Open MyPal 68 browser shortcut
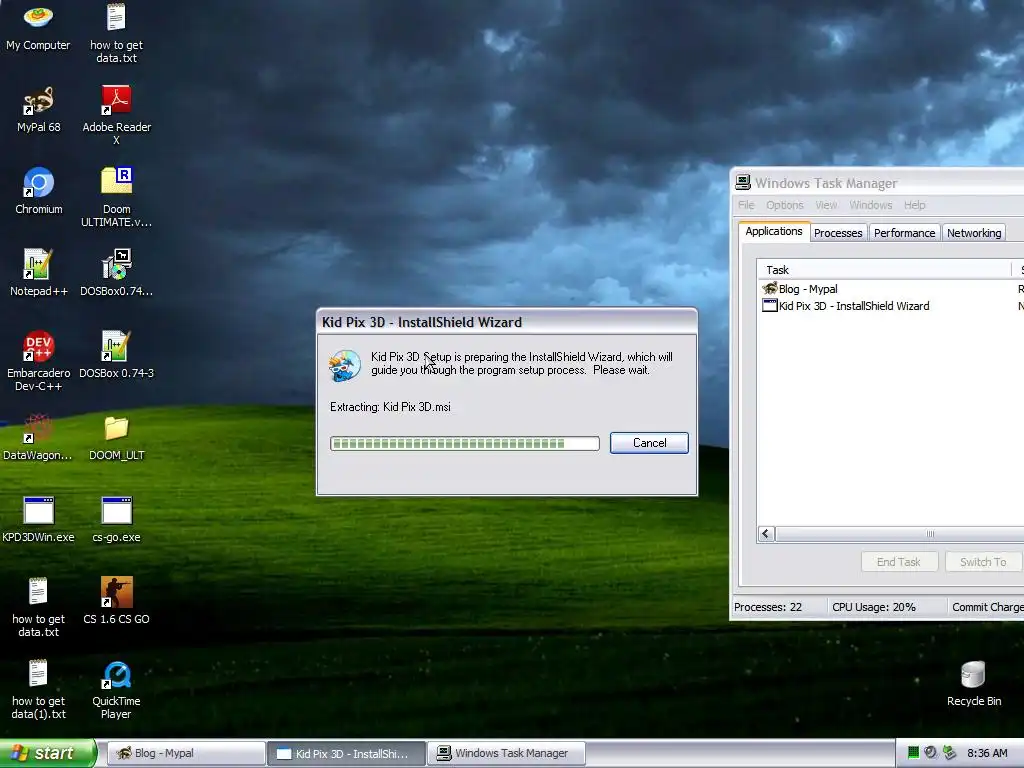 [38, 110]
